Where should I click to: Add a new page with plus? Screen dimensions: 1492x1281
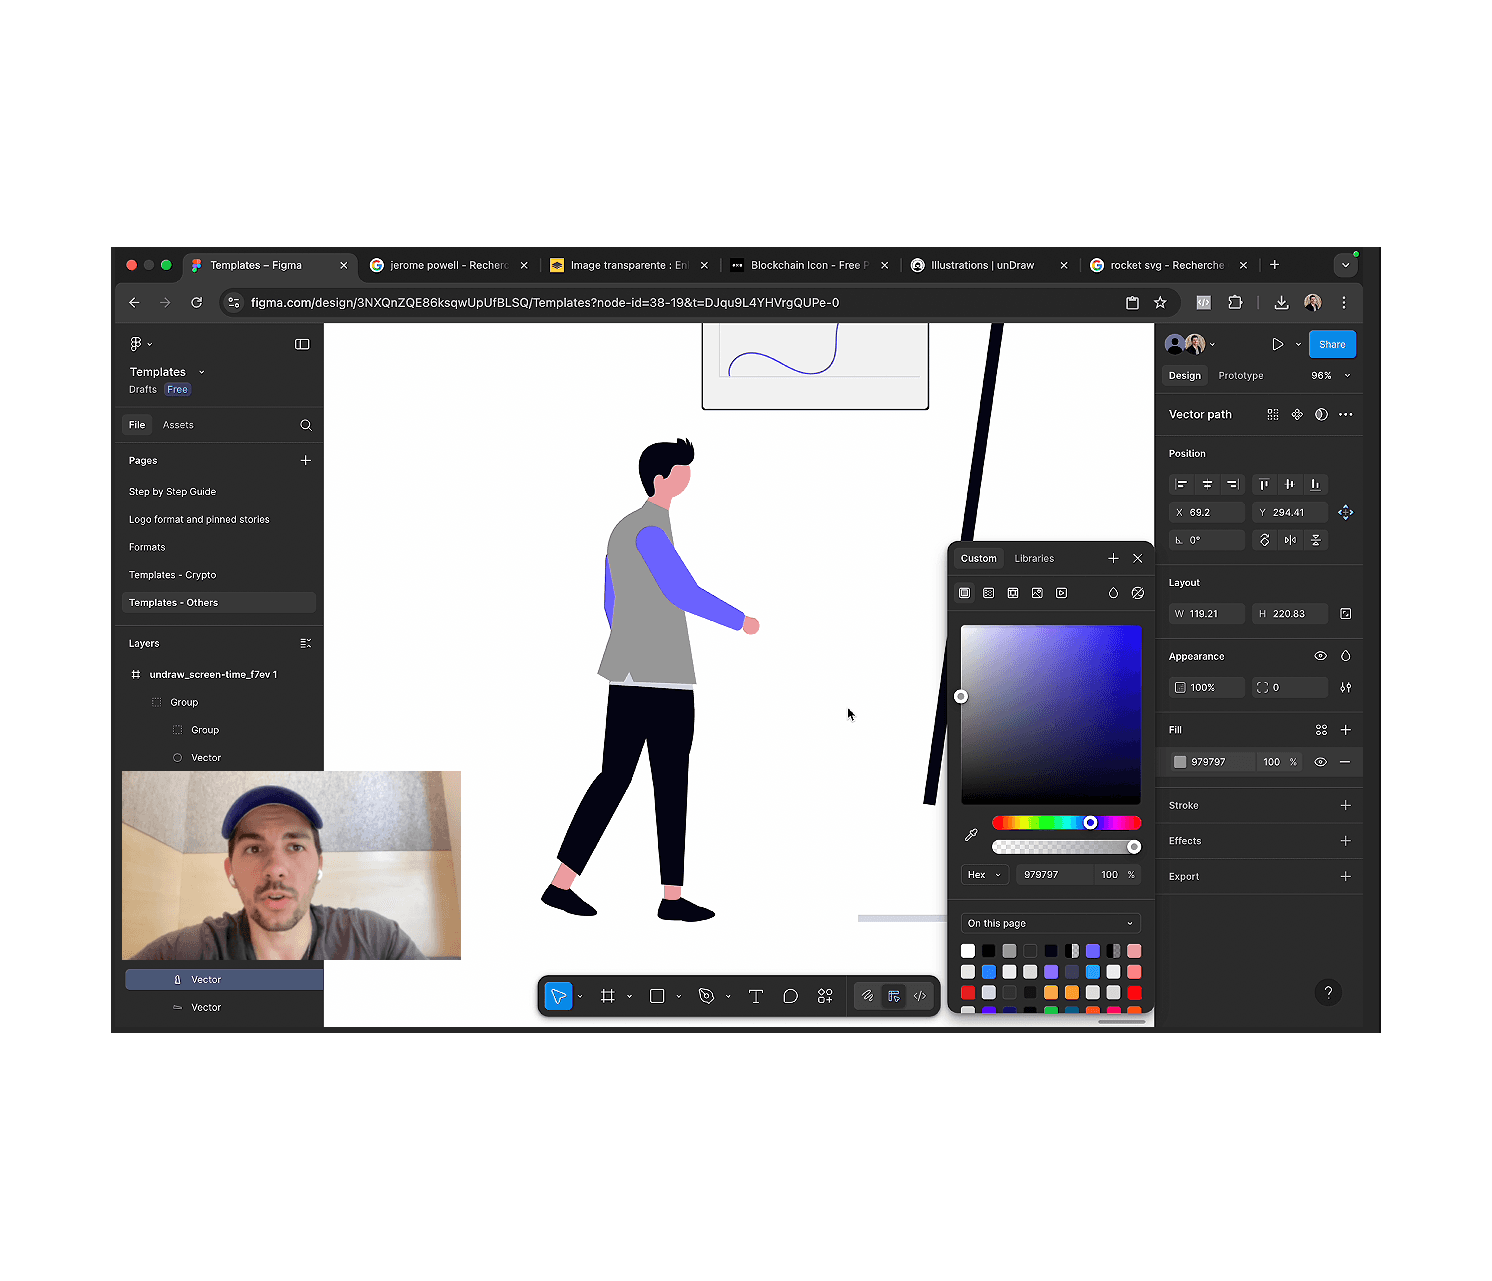pyautogui.click(x=306, y=461)
